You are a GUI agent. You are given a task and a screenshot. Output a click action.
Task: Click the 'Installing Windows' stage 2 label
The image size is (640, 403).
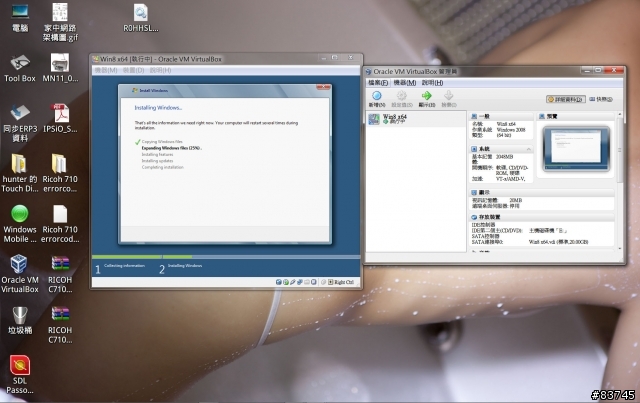pyautogui.click(x=185, y=266)
